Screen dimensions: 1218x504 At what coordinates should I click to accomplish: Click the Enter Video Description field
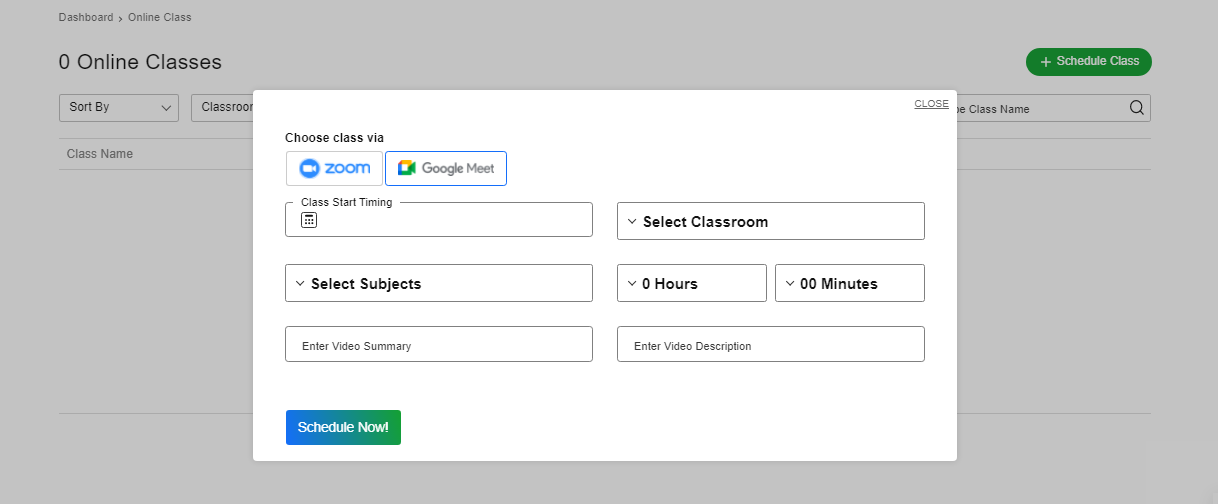770,345
